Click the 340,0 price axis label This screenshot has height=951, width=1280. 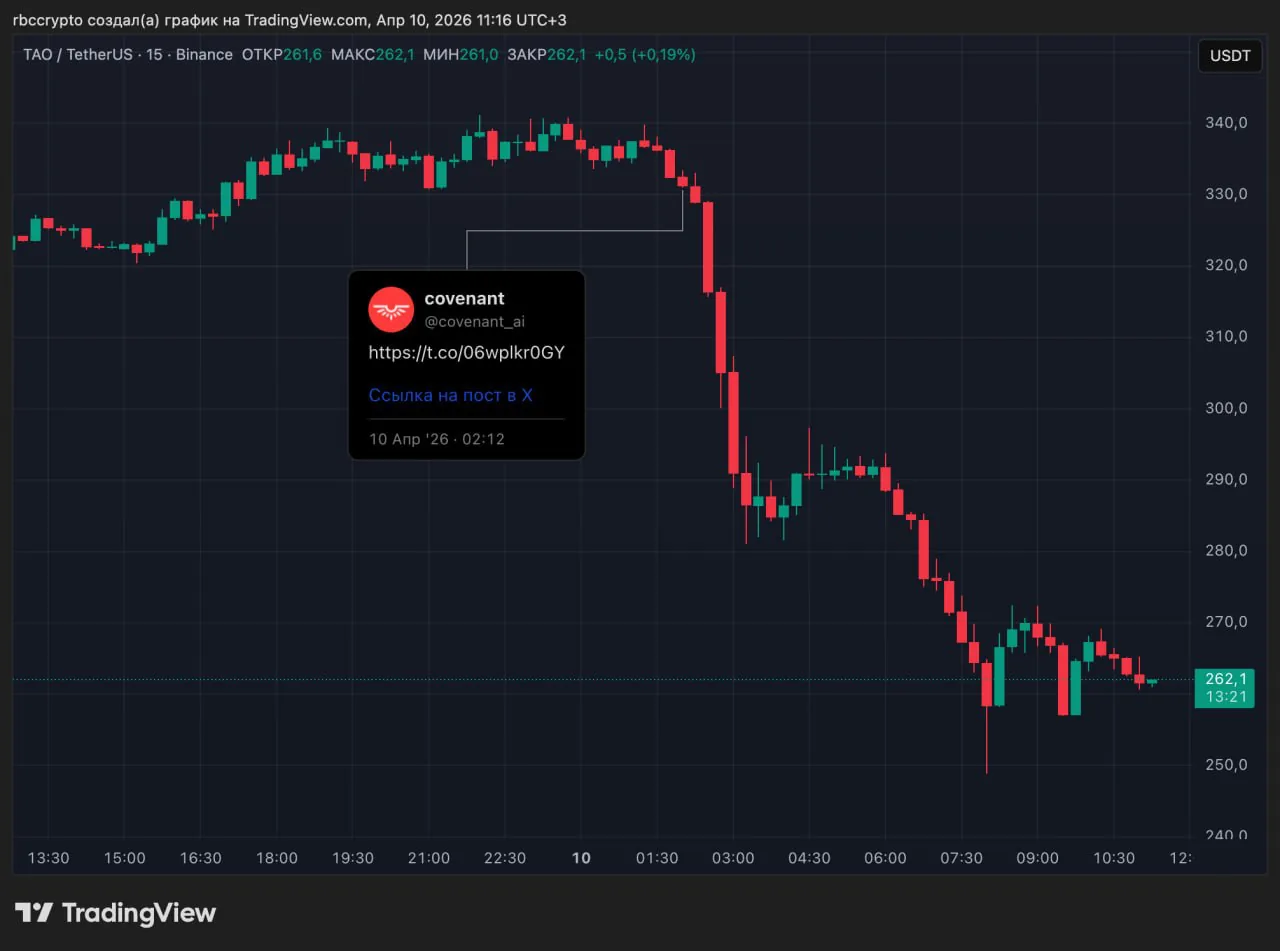coord(1224,123)
